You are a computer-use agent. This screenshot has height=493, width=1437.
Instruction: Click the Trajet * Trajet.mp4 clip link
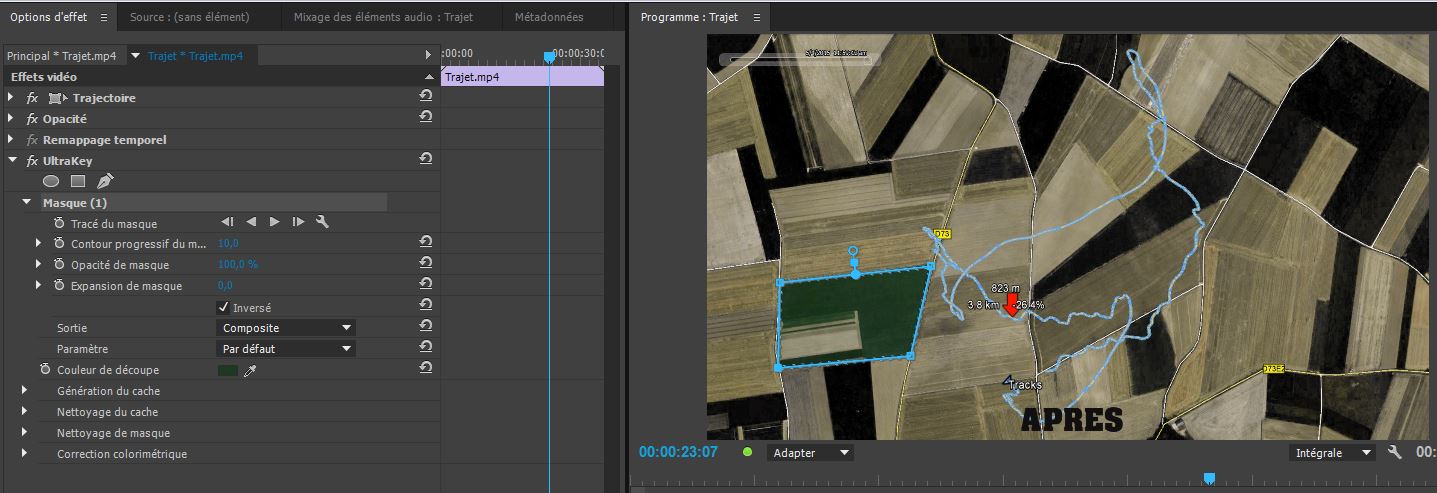coord(195,56)
